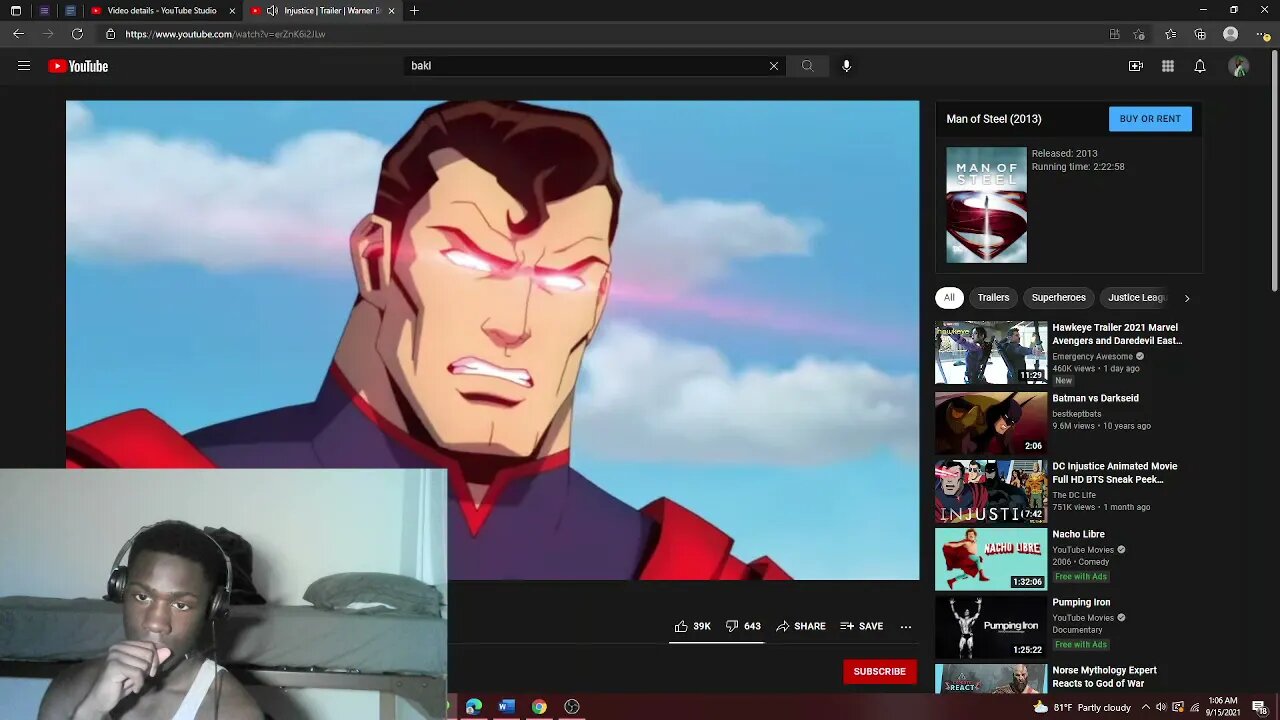Open the Man of Steel poster thumbnail

tap(986, 205)
